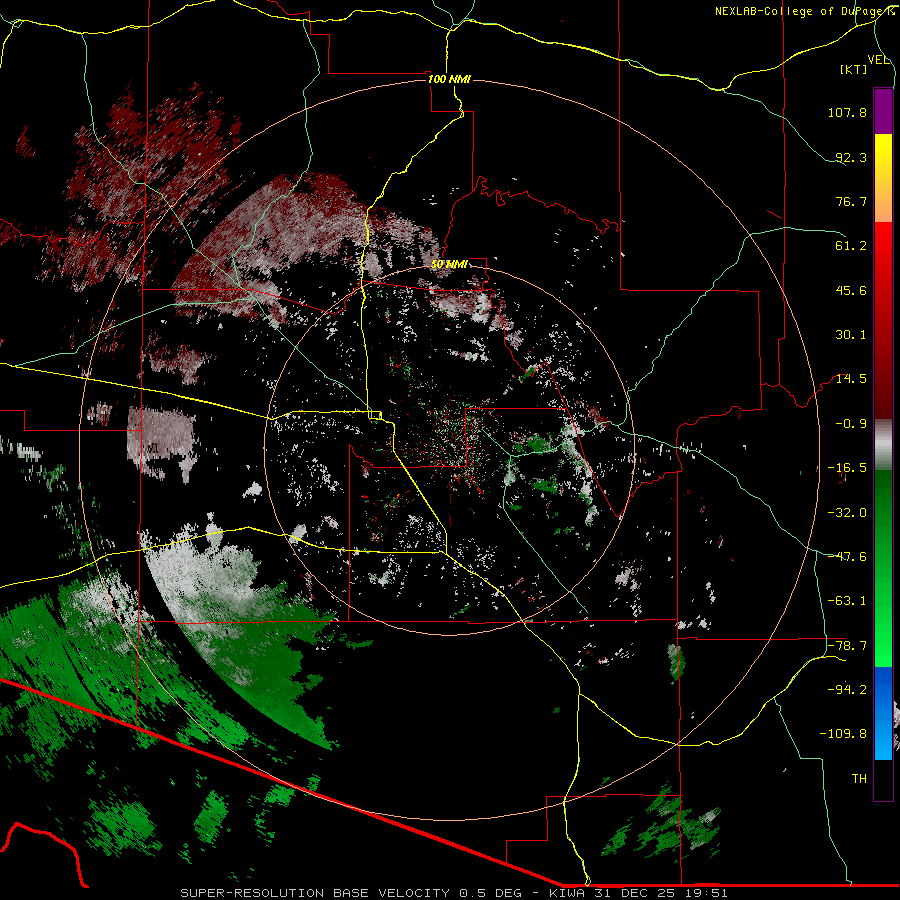Screen dimensions: 900x900
Task: Pick the blue segment of velocity color bar
Action: [x=883, y=713]
